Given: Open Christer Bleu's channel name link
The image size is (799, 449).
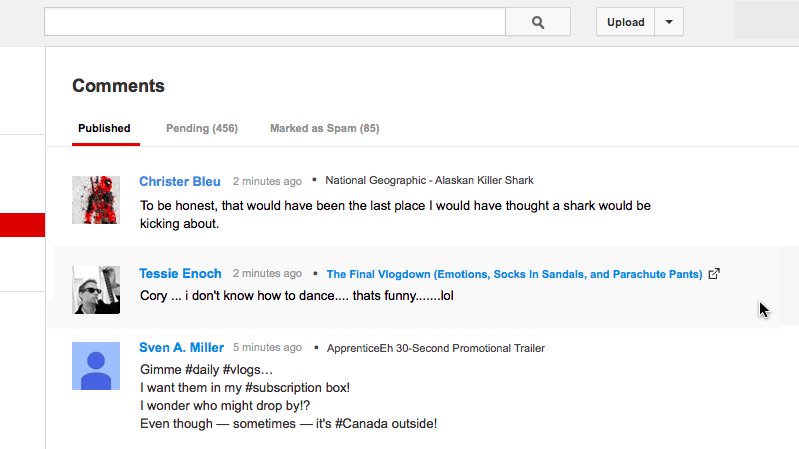Looking at the screenshot, I should 180,181.
